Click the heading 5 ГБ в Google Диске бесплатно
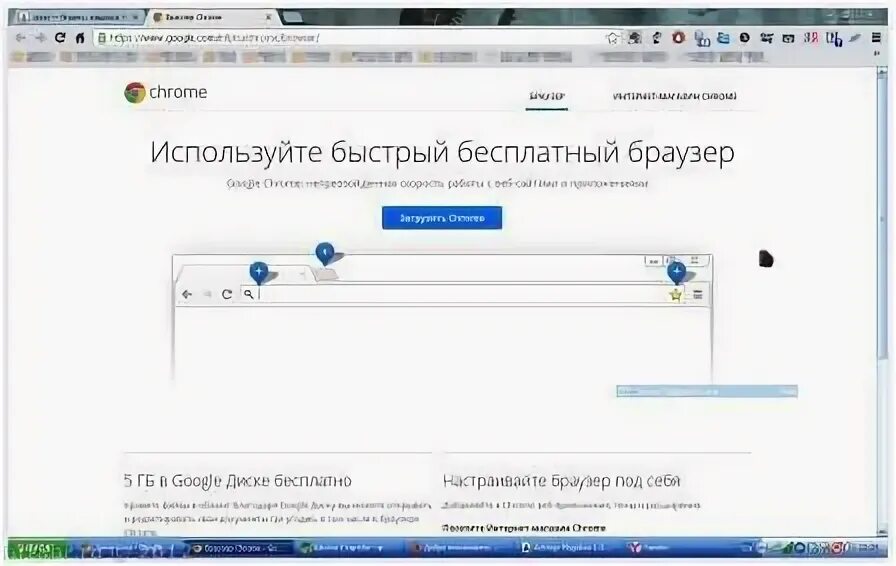Viewport: 896px width, 566px height. 238,481
